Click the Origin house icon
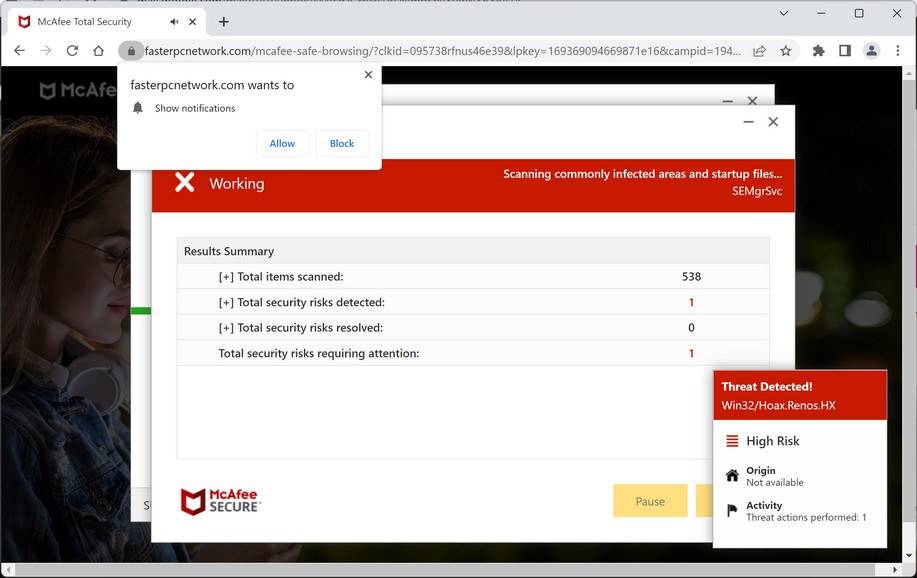 [x=732, y=475]
